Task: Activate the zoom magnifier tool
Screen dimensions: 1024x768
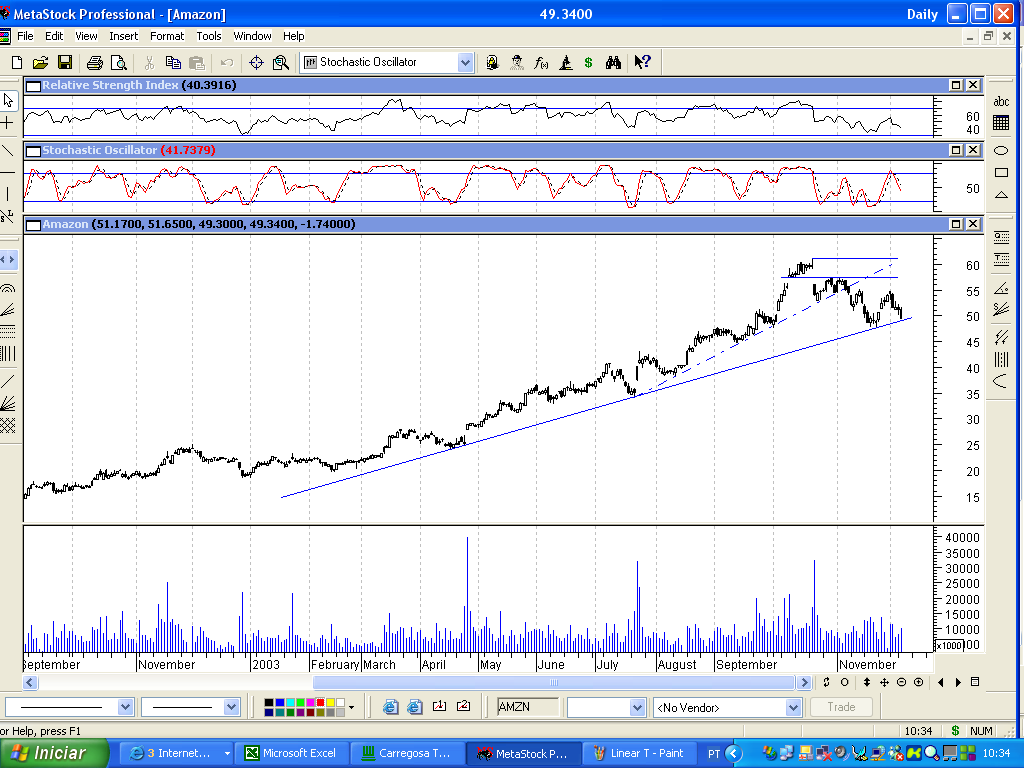Action: click(281, 63)
